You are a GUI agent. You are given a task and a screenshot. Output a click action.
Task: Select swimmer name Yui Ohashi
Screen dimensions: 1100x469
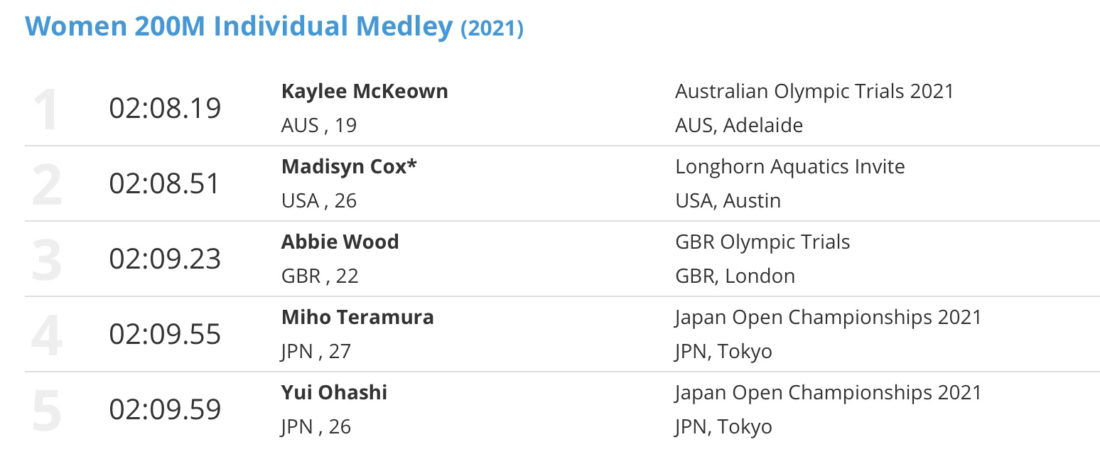coord(334,393)
